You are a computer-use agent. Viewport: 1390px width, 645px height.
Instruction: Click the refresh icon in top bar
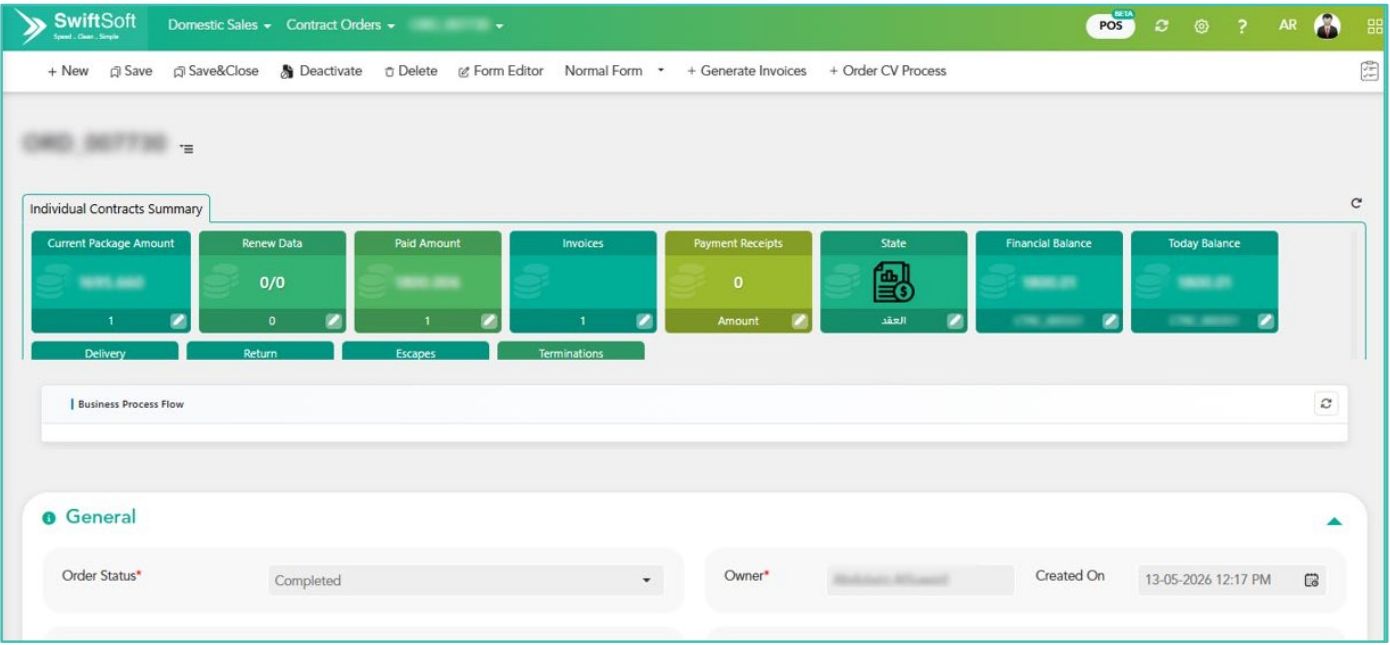tap(1163, 26)
